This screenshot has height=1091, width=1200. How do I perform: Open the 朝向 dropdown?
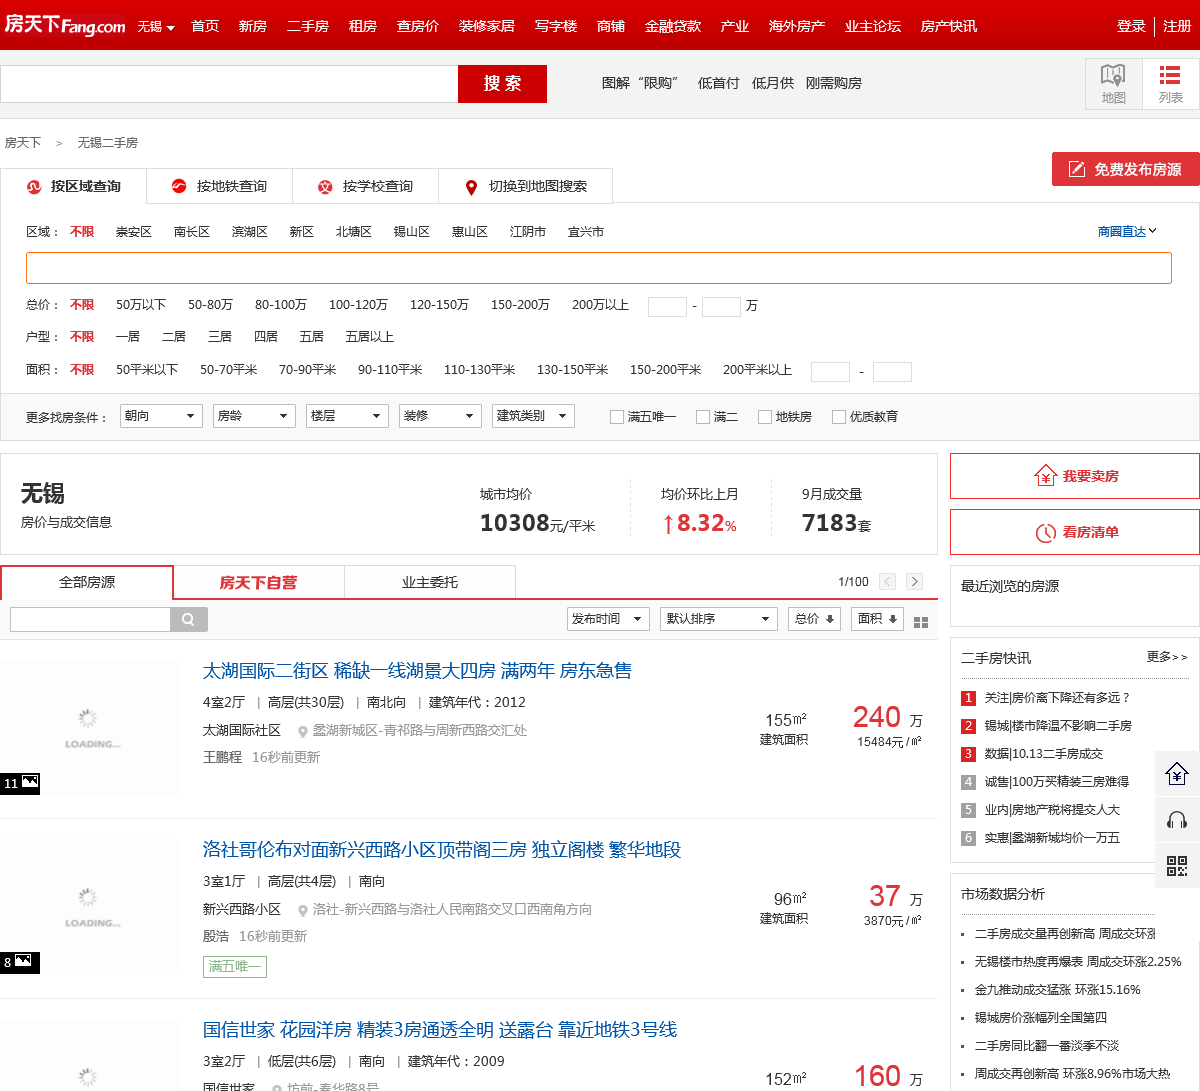[x=161, y=416]
